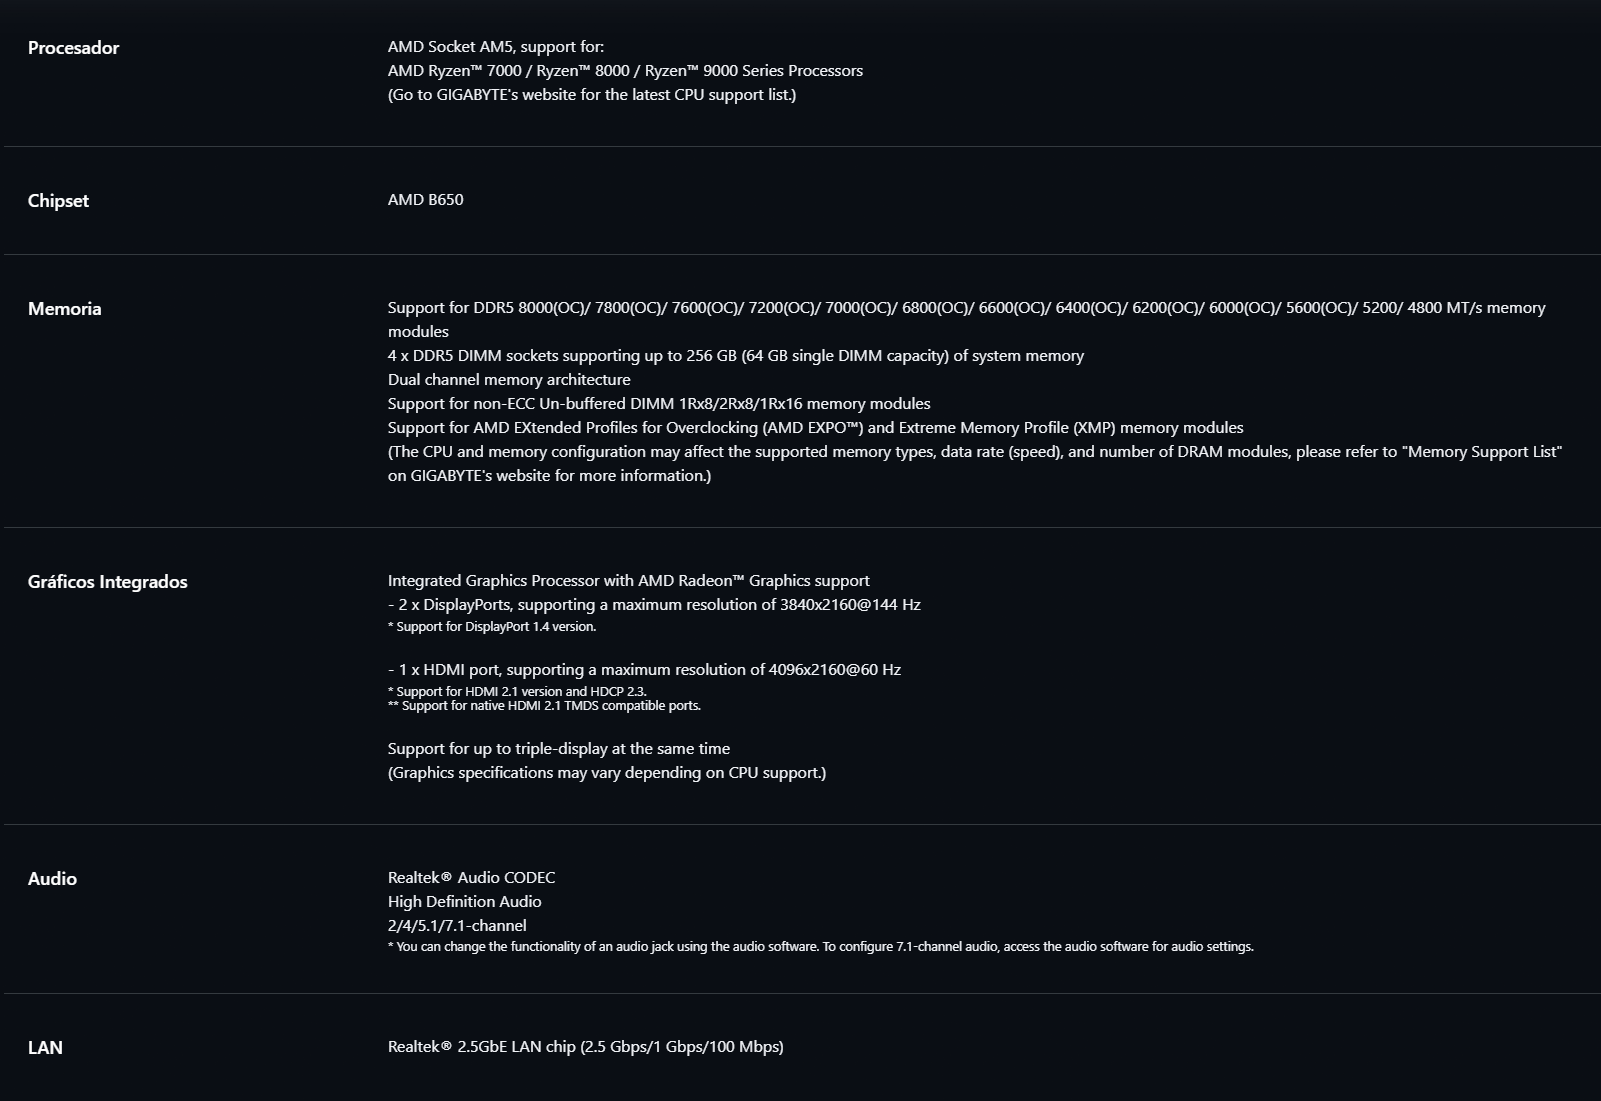This screenshot has height=1101, width=1601.
Task: Select the Gráficos Integrados heading
Action: (107, 582)
